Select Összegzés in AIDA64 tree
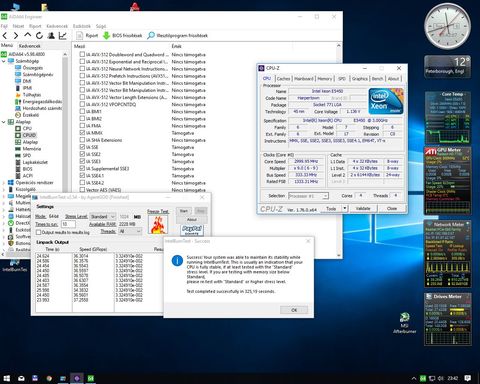 pos(33,68)
